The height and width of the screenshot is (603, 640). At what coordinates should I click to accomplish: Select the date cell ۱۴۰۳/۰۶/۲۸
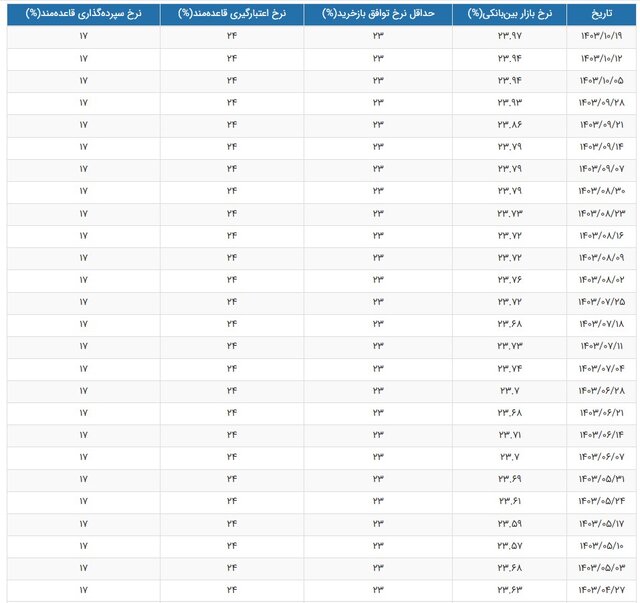[595, 390]
